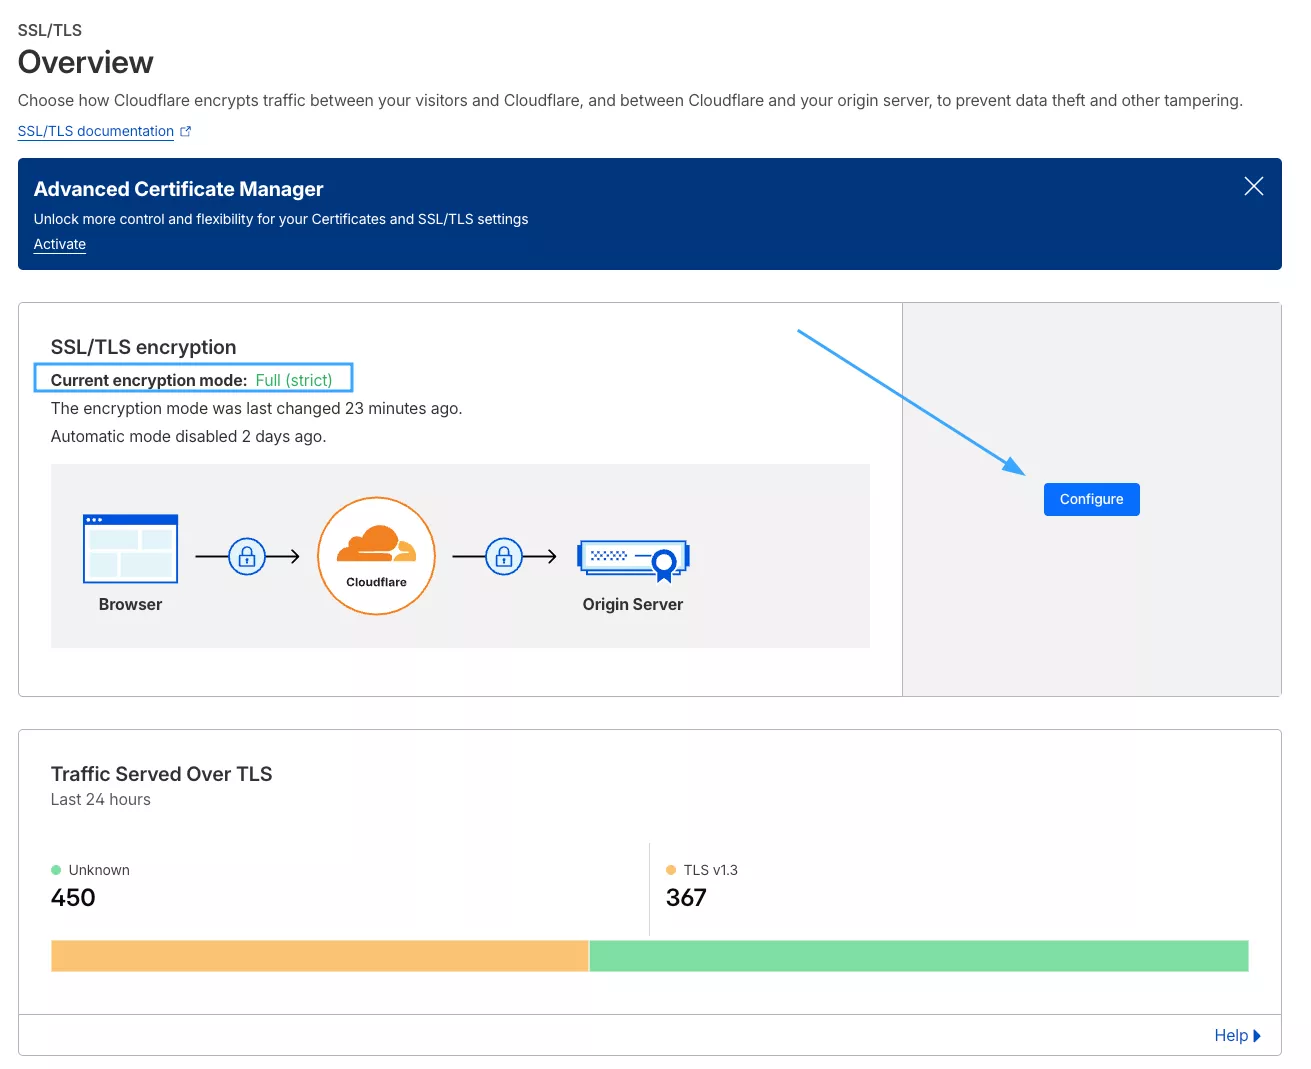1311x1069 pixels.
Task: Click the padlock between Browser and Cloudflare
Action: pyautogui.click(x=247, y=556)
